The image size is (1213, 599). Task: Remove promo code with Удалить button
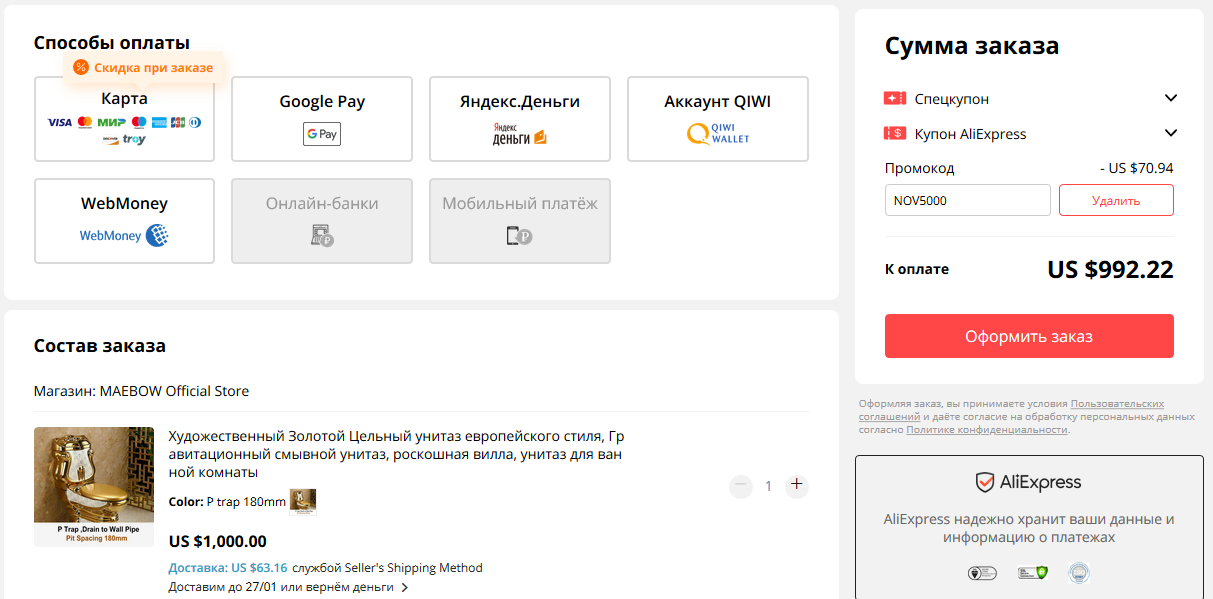click(1116, 200)
